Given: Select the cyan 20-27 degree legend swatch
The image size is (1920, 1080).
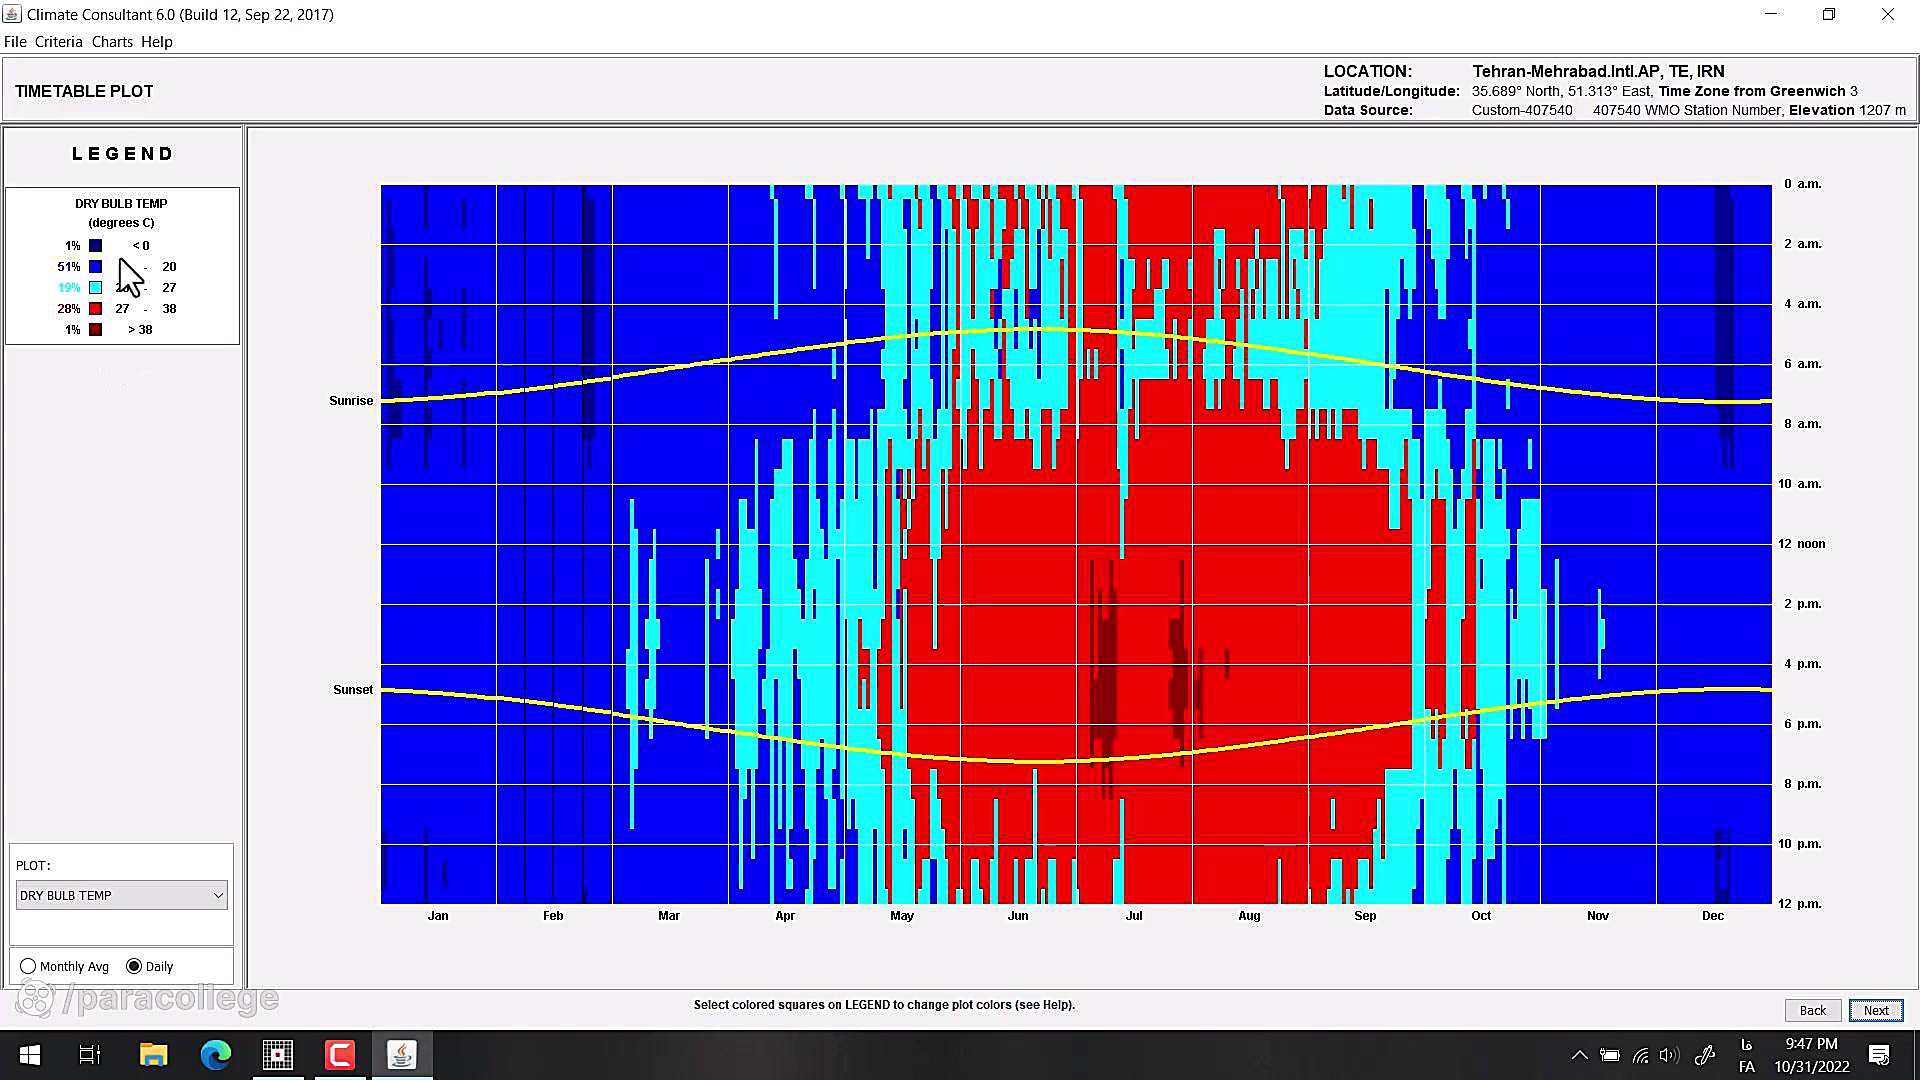Looking at the screenshot, I should tap(95, 288).
